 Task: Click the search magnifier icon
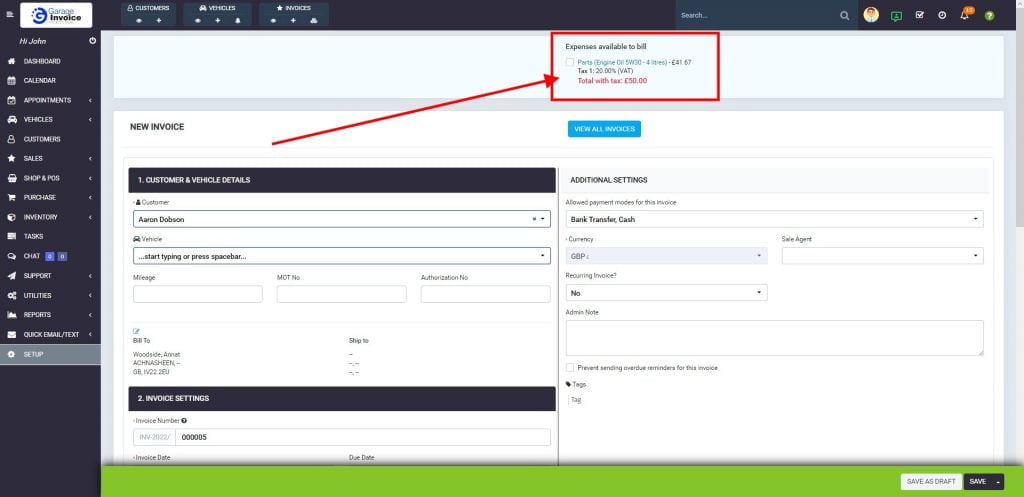(844, 15)
